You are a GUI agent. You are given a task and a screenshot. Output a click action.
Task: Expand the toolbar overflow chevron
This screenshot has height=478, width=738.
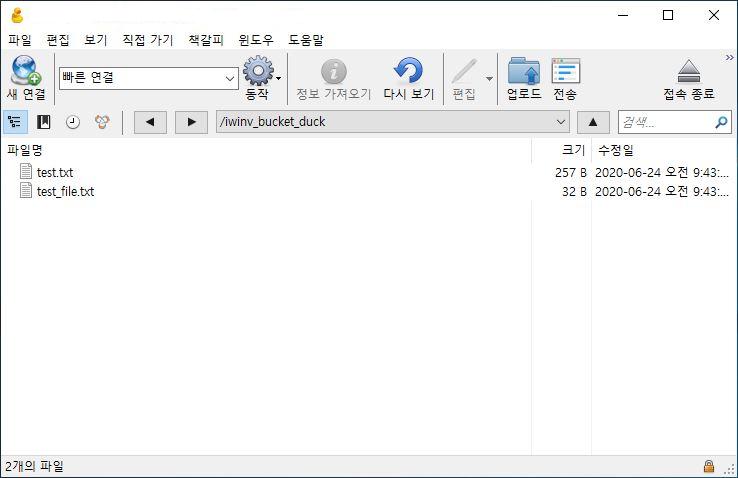click(729, 57)
